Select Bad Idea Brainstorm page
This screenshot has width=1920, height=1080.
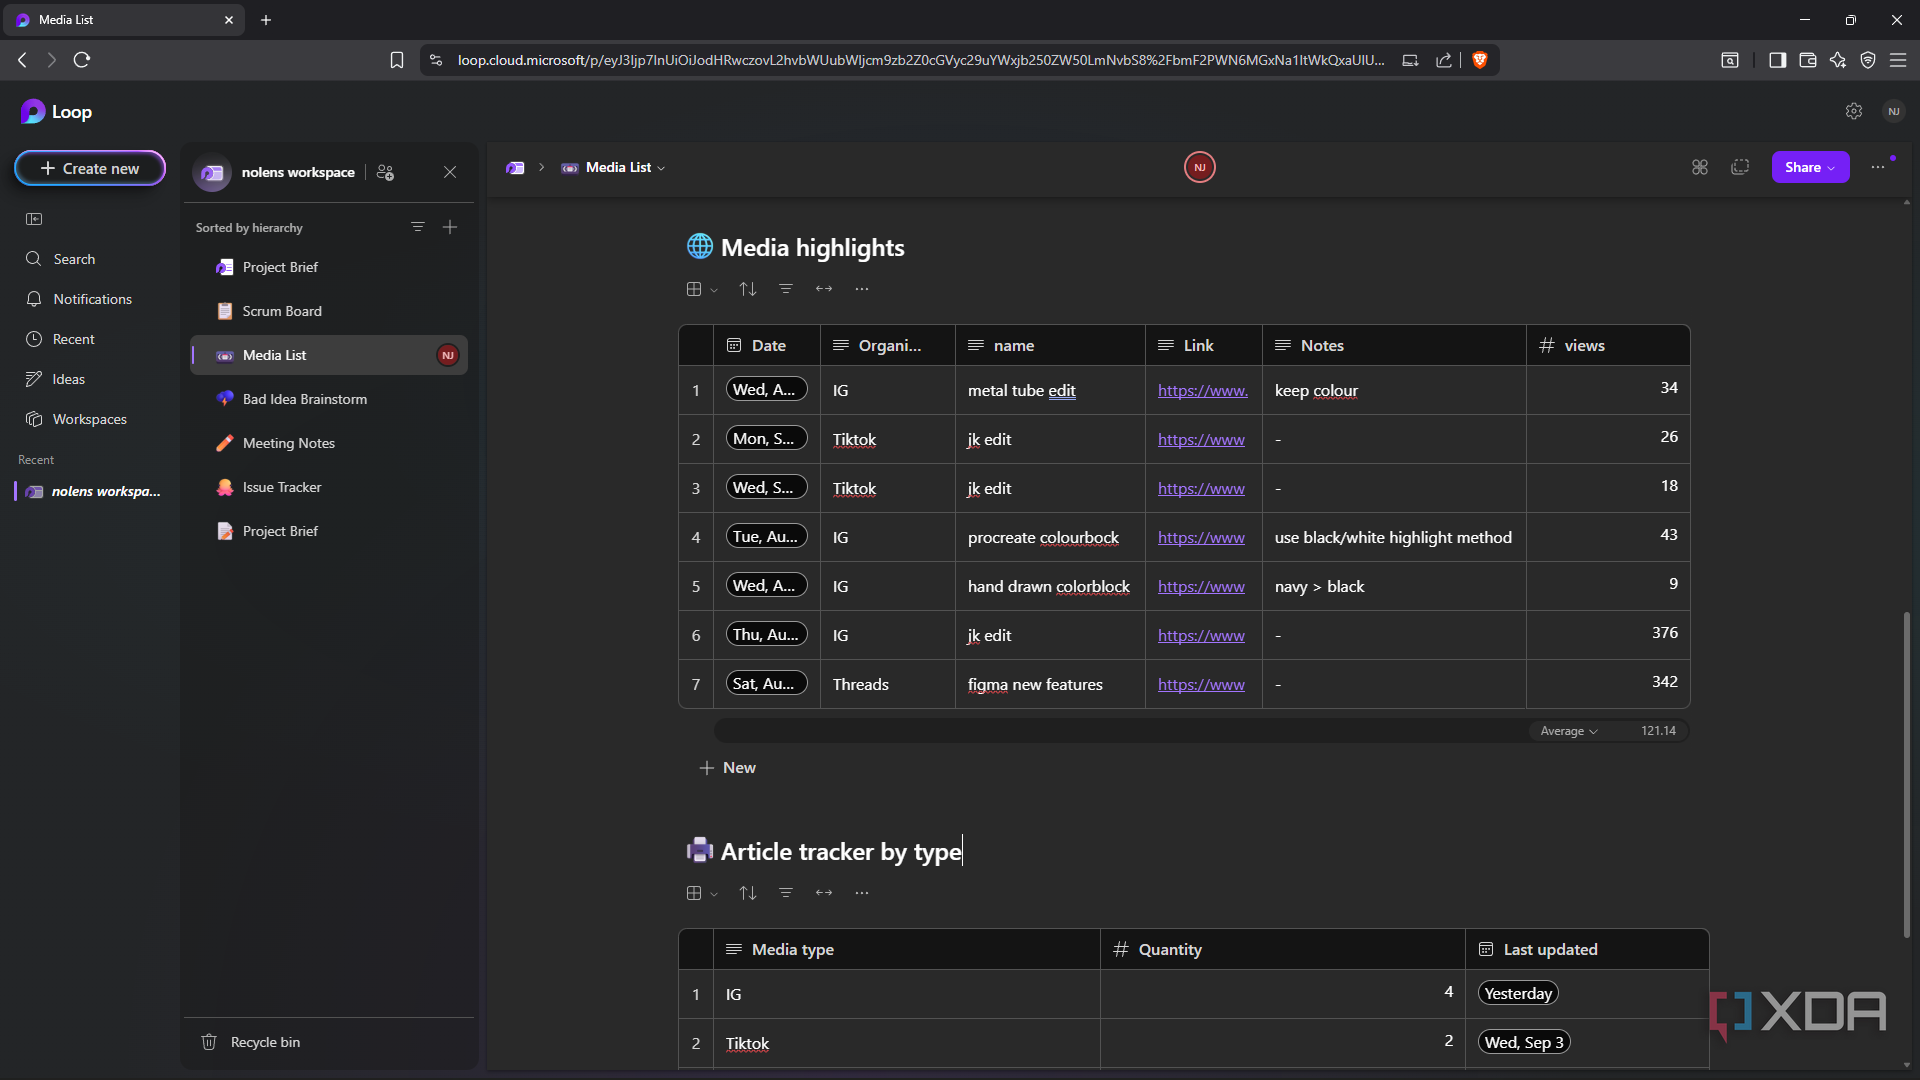pyautogui.click(x=304, y=399)
